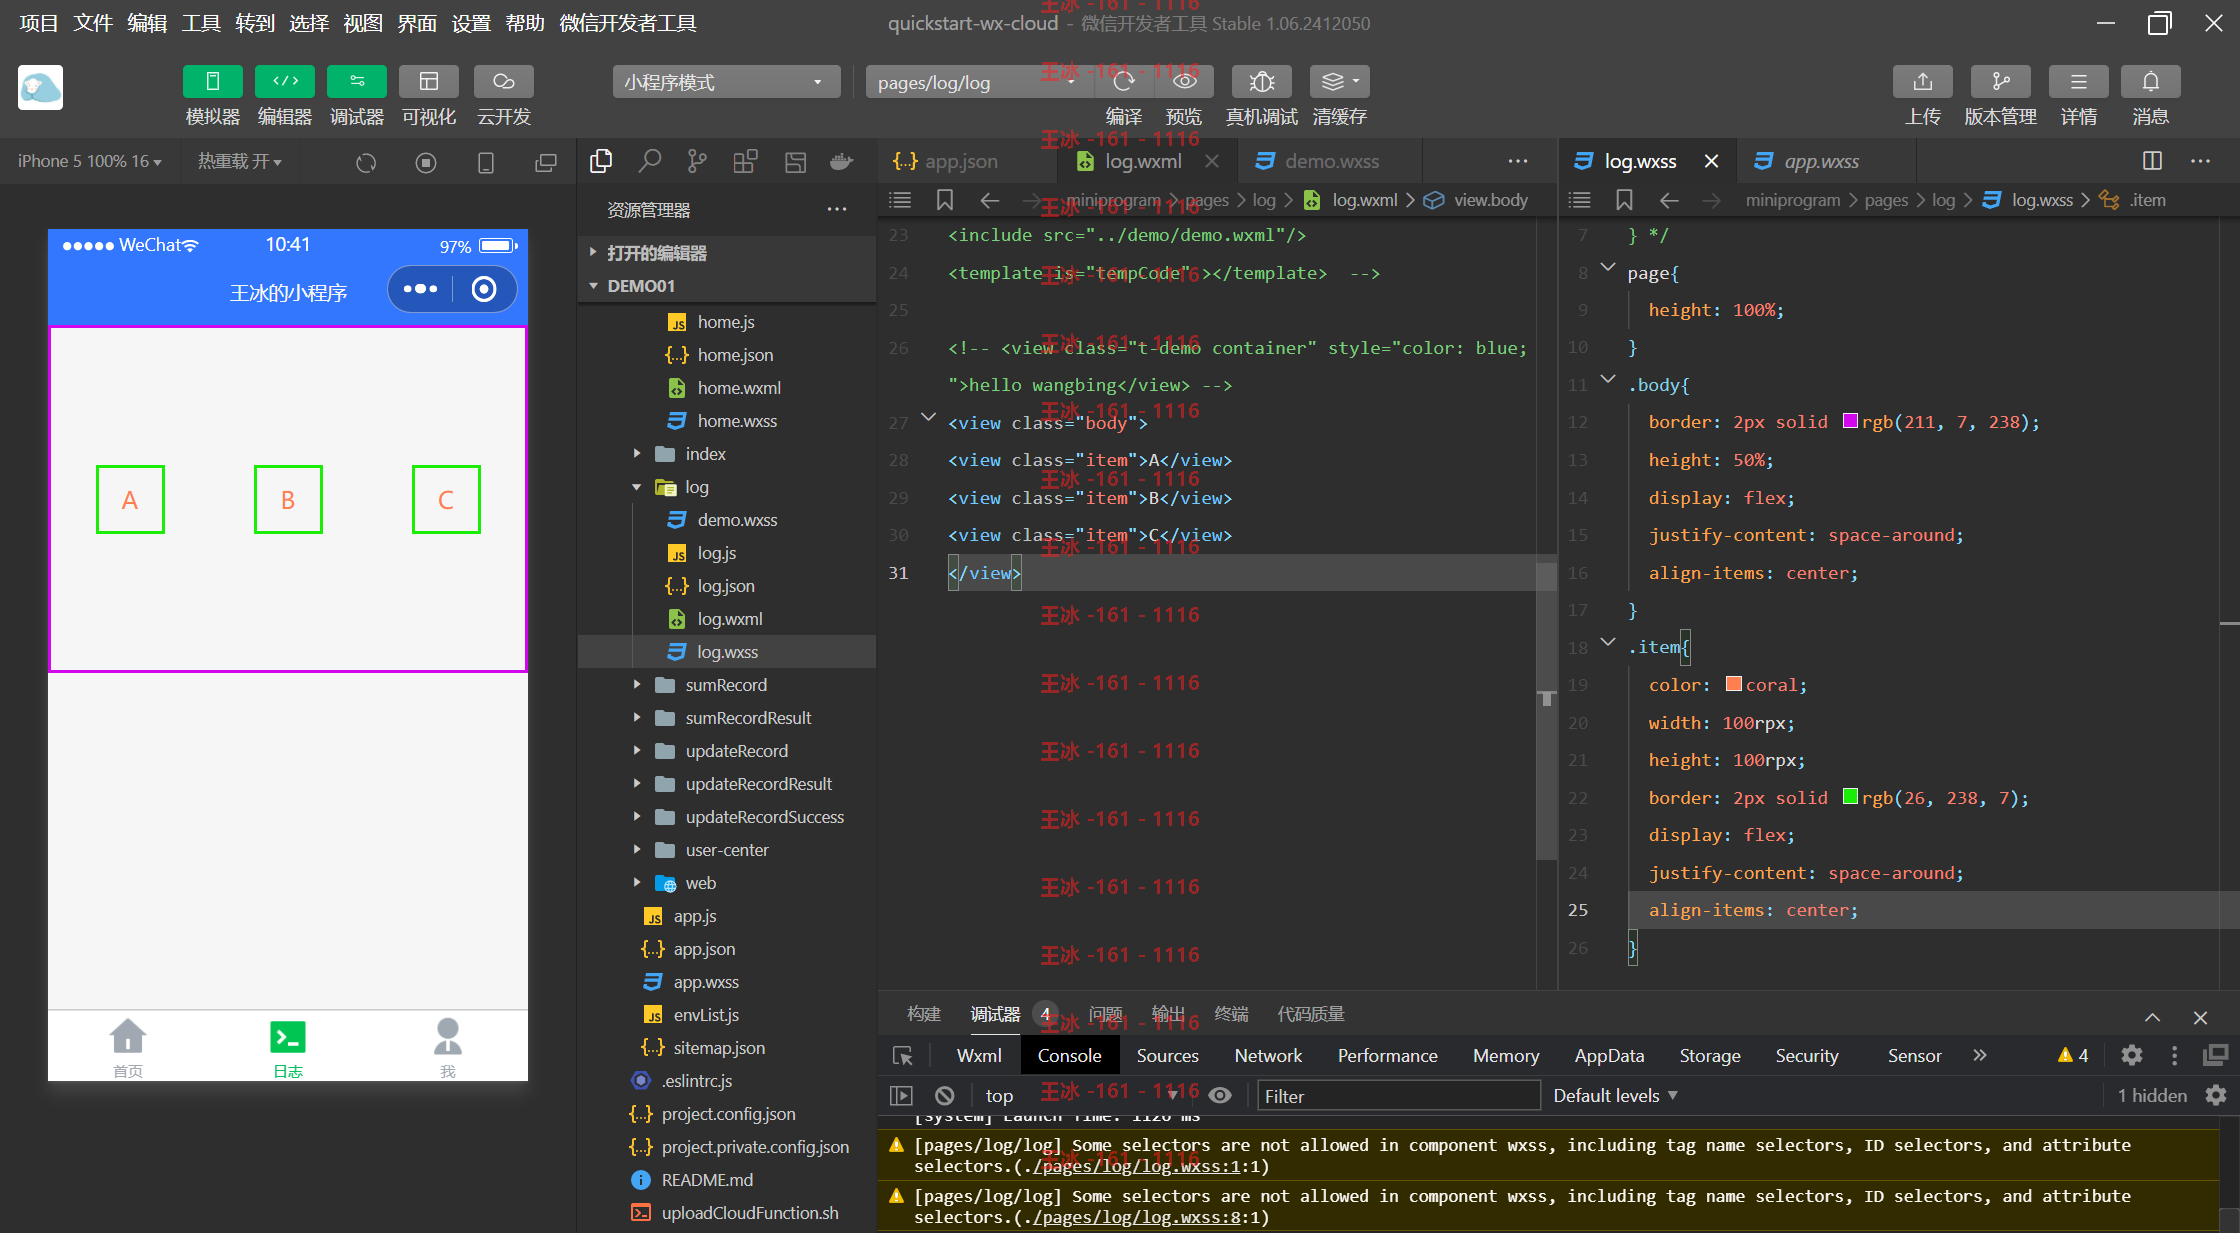2240x1233 pixels.
Task: Toggle the console live expression eye icon
Action: 1220,1096
